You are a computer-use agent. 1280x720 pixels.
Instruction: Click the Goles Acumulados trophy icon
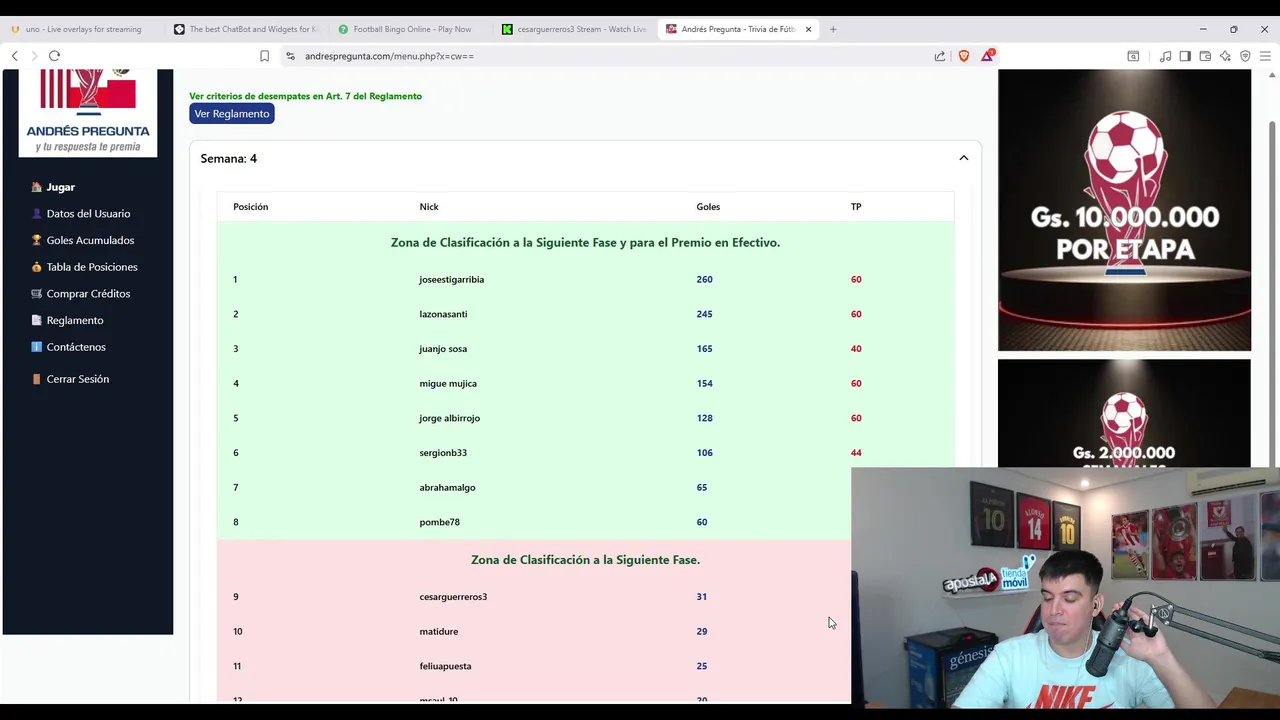pos(37,240)
